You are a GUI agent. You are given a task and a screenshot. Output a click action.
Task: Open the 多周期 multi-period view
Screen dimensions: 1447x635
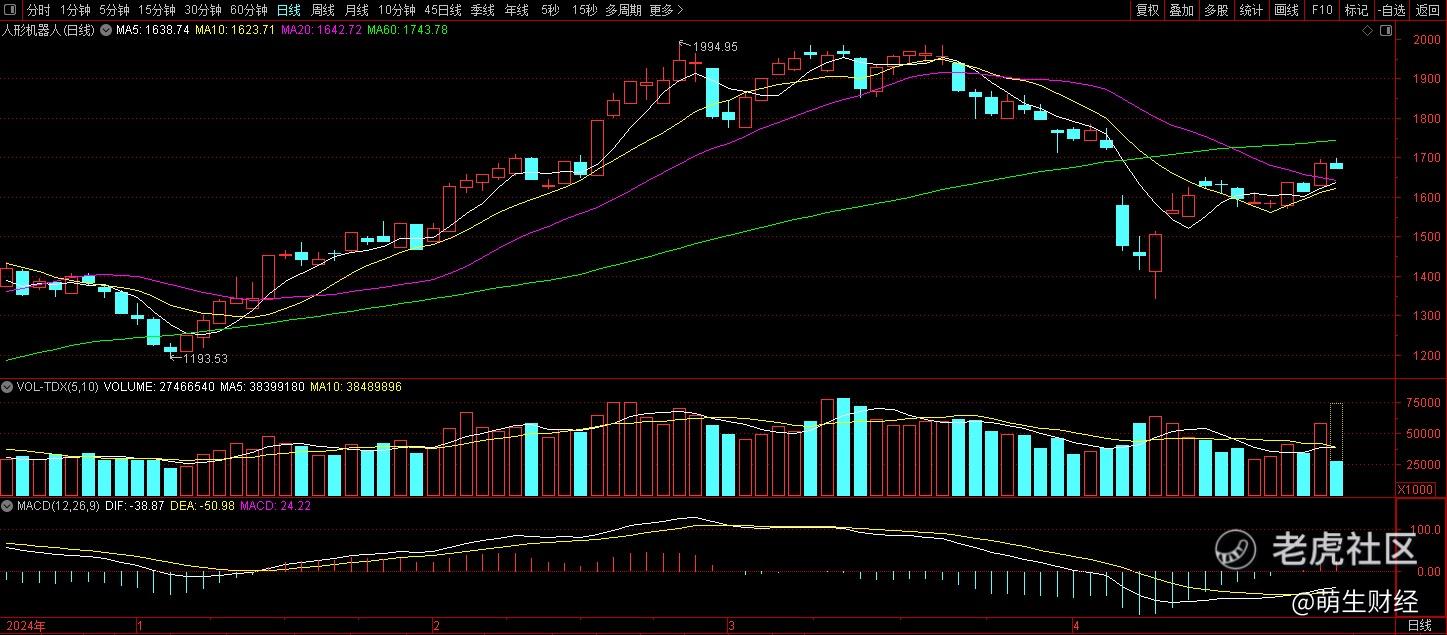coord(623,10)
